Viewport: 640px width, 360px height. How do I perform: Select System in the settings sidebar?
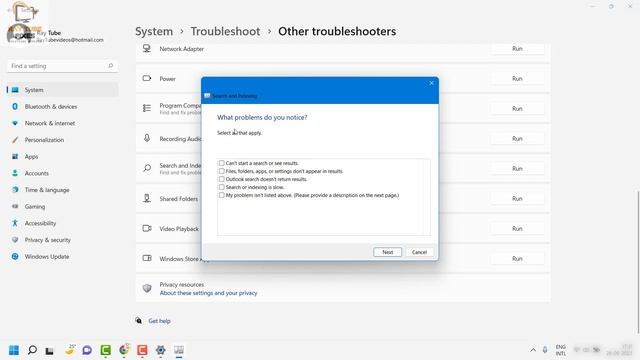(x=62, y=90)
